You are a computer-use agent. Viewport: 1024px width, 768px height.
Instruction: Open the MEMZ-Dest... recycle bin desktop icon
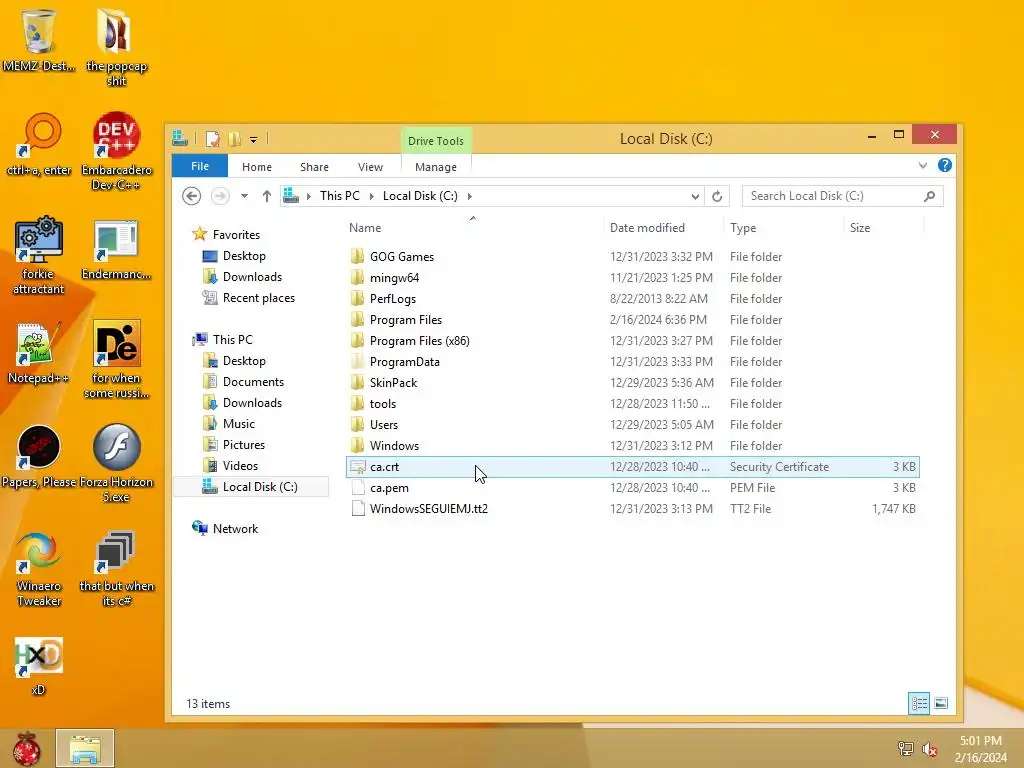click(39, 40)
